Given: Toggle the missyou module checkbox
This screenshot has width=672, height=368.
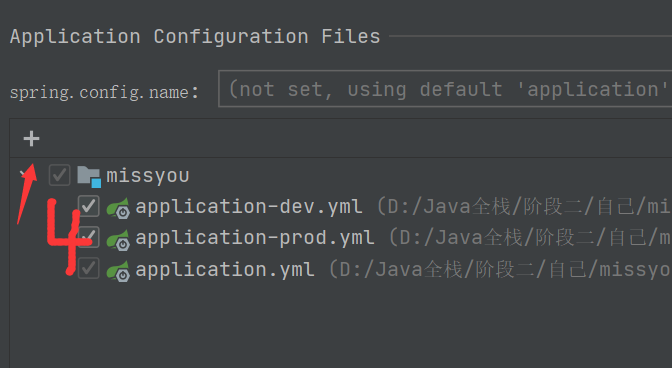Looking at the screenshot, I should (59, 175).
